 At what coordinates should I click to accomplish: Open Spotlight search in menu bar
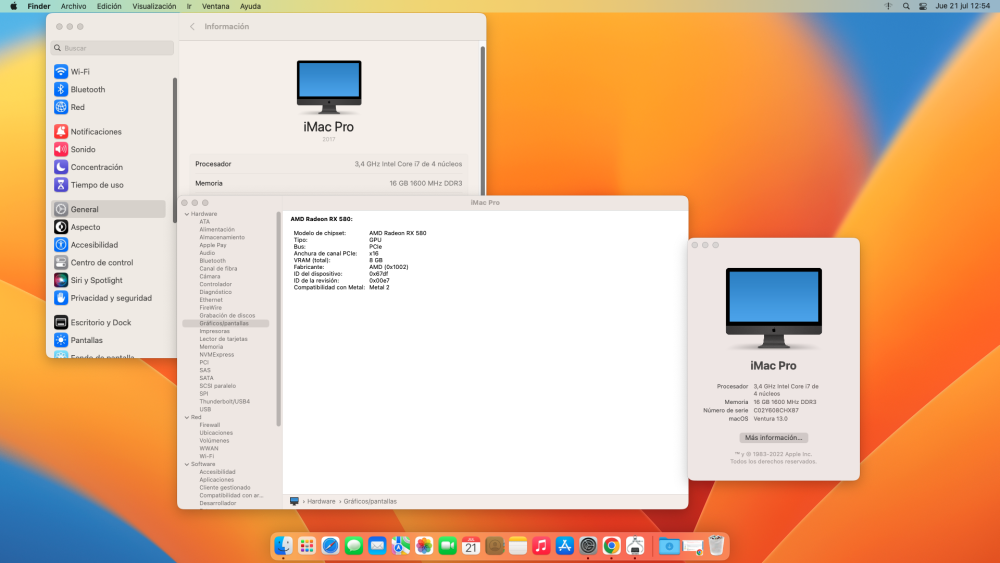tap(906, 6)
